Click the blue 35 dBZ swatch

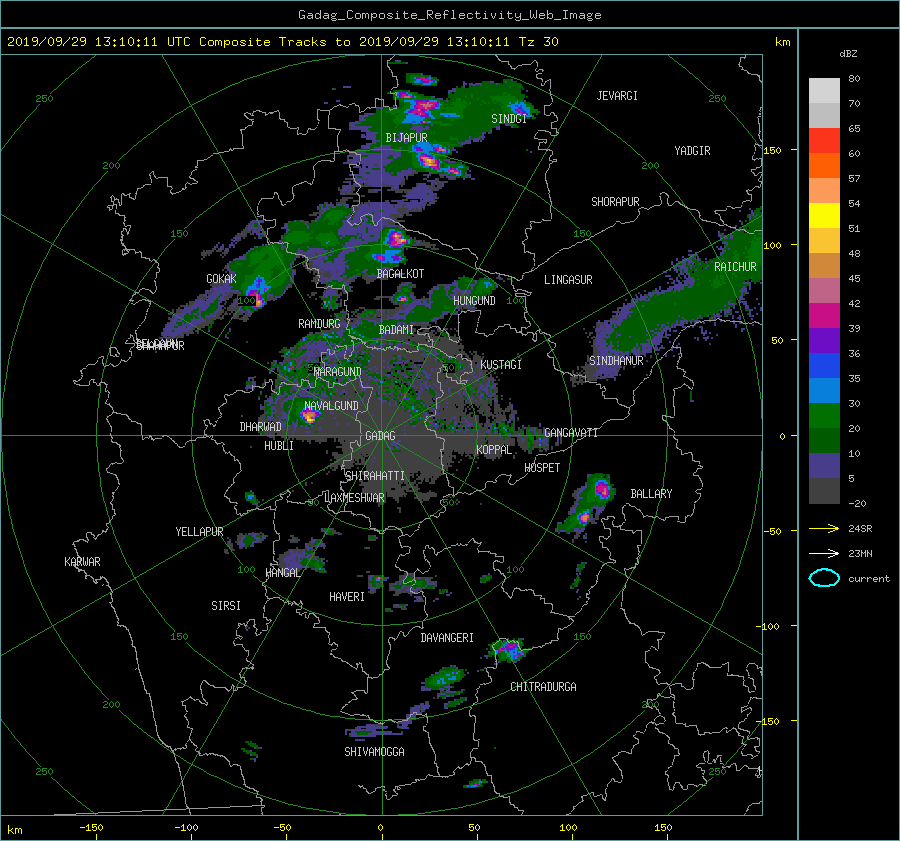[x=824, y=366]
